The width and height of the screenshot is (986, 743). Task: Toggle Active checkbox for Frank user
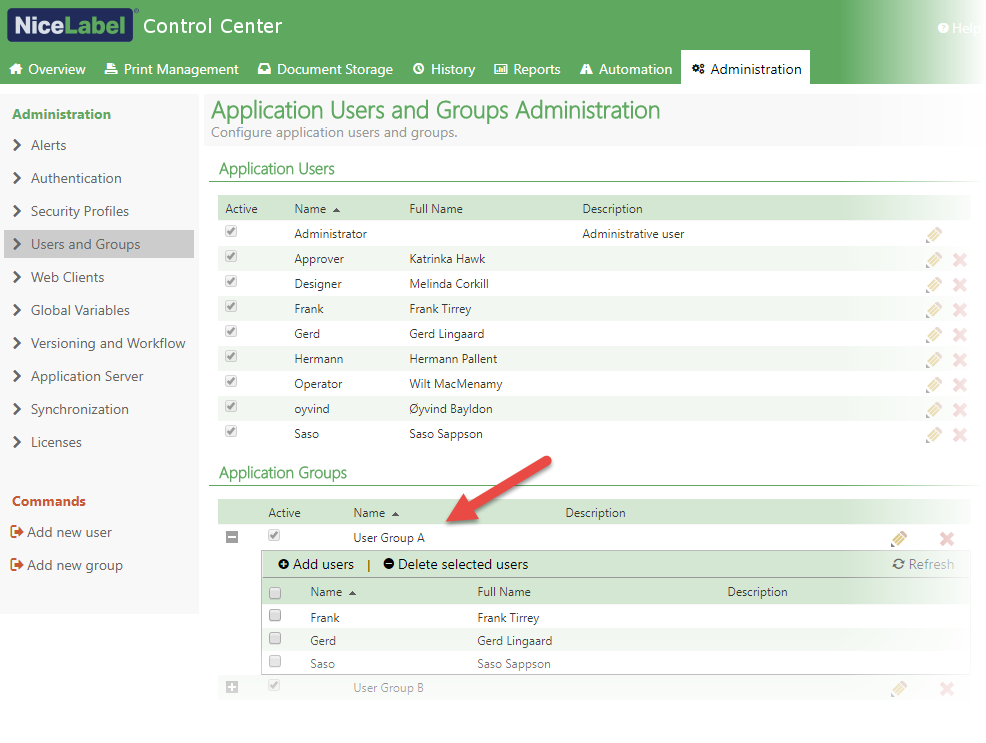(x=231, y=306)
